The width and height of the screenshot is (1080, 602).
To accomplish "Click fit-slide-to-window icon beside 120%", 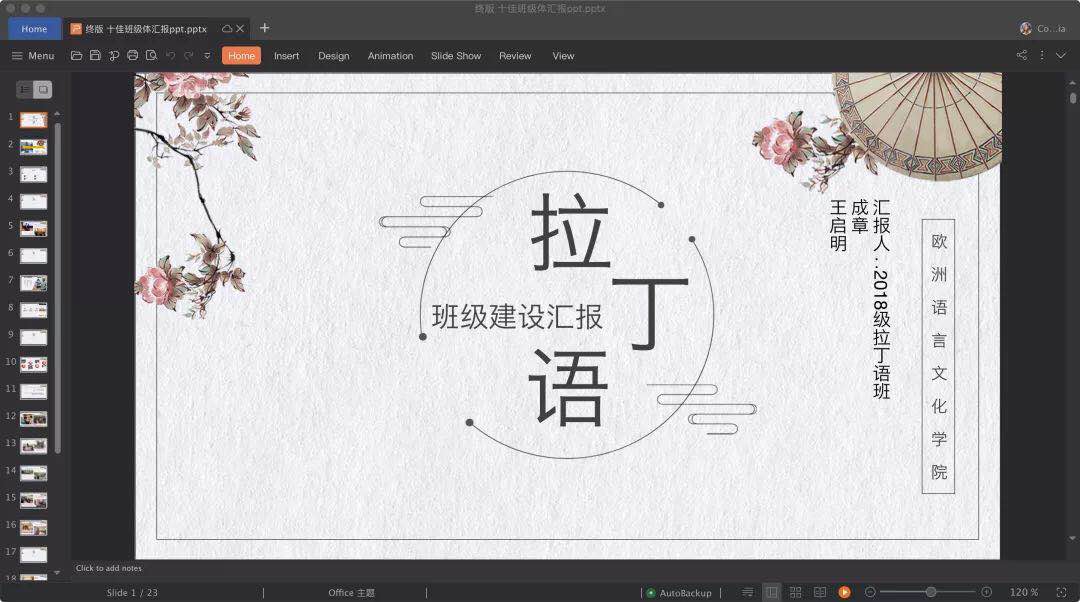I will point(1061,593).
